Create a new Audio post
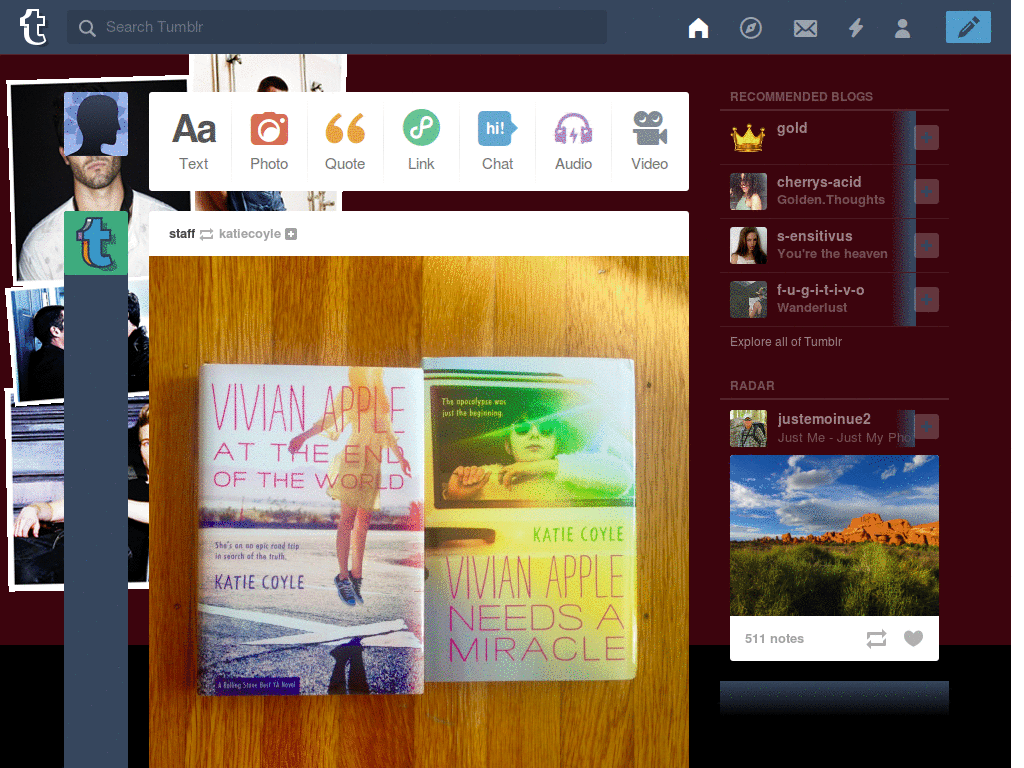Viewport: 1024px width, 768px height. tap(573, 141)
